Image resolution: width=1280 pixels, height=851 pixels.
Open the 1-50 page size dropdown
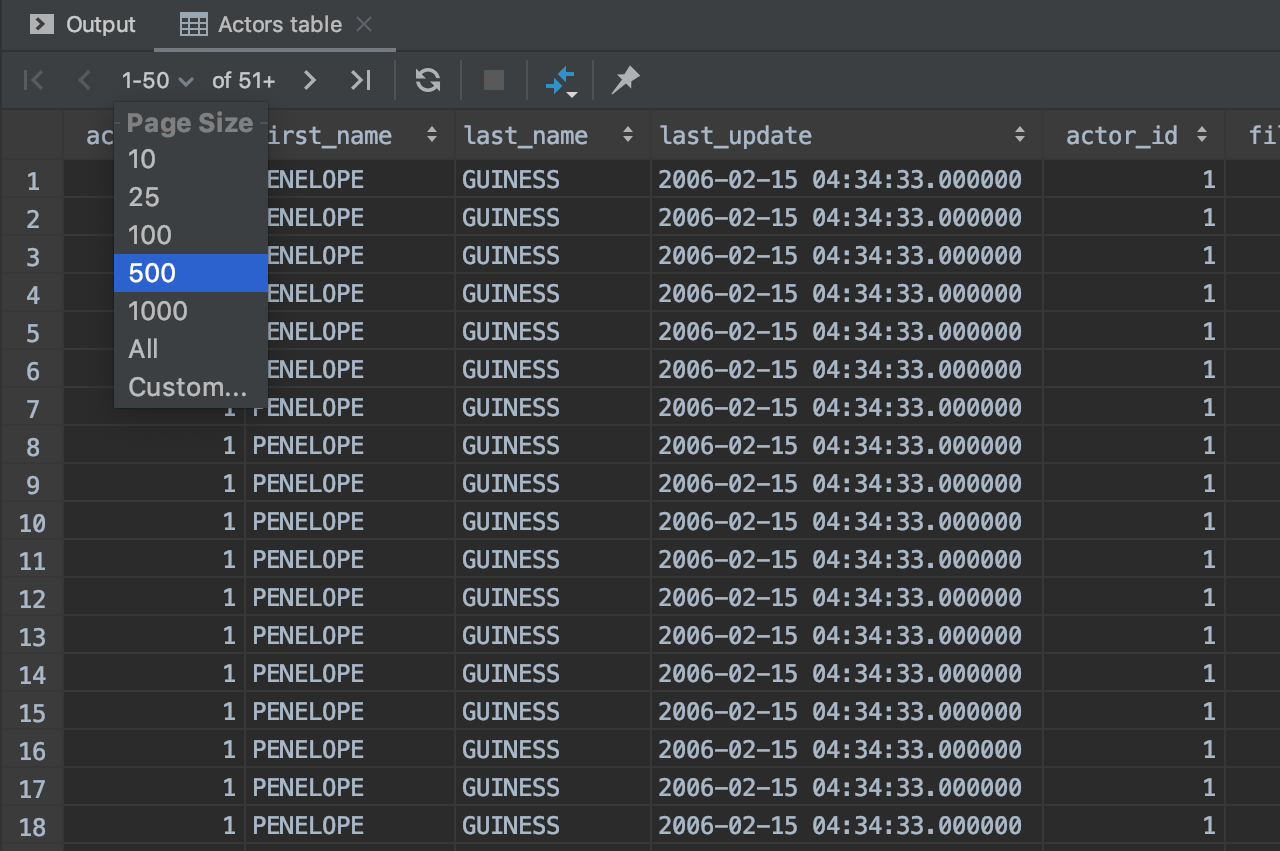(x=157, y=80)
